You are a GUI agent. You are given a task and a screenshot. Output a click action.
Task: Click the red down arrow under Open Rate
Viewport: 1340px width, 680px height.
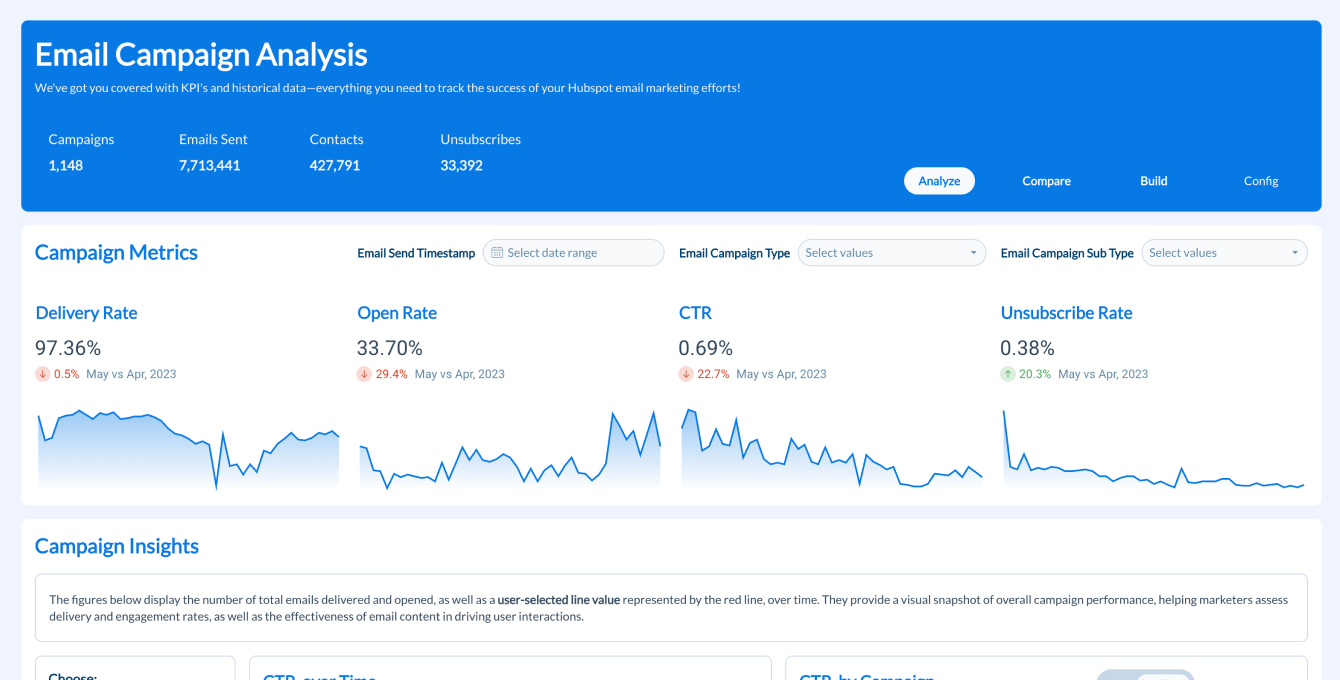point(365,374)
